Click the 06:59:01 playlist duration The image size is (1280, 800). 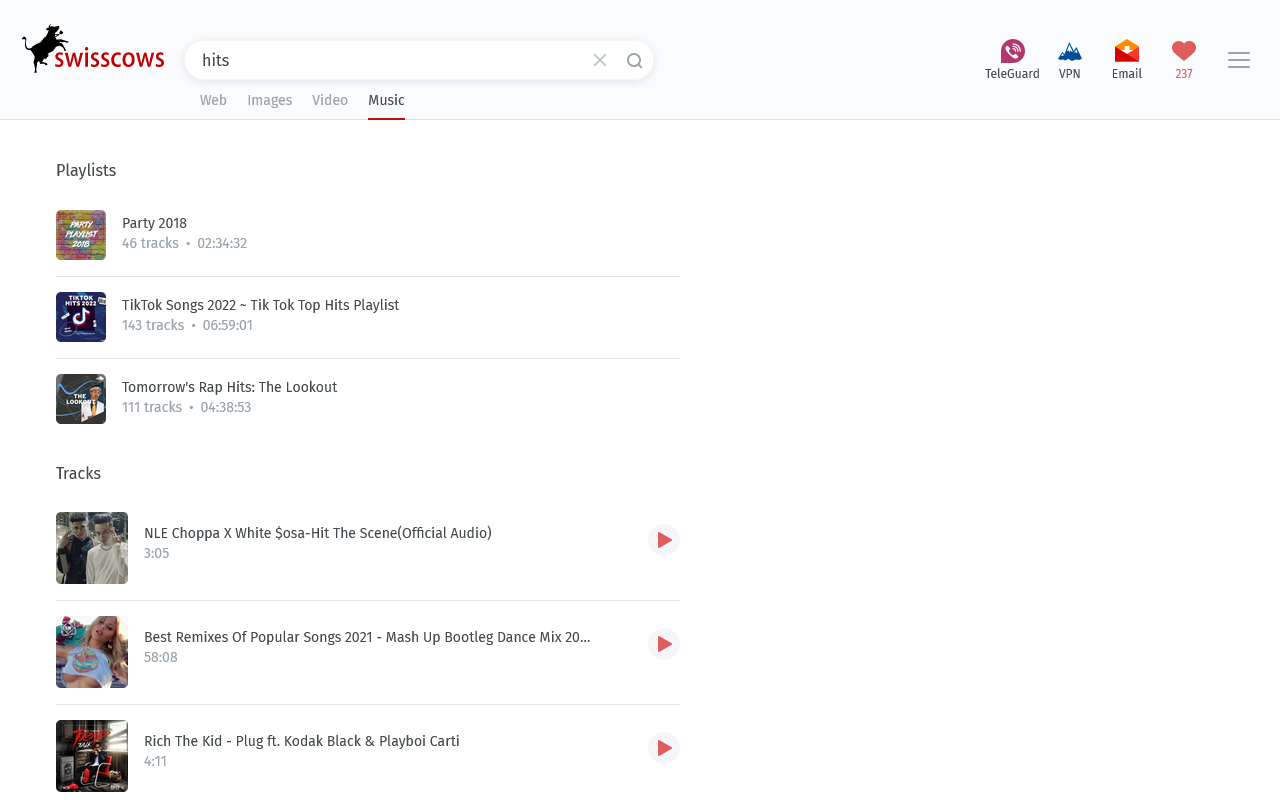tap(228, 326)
